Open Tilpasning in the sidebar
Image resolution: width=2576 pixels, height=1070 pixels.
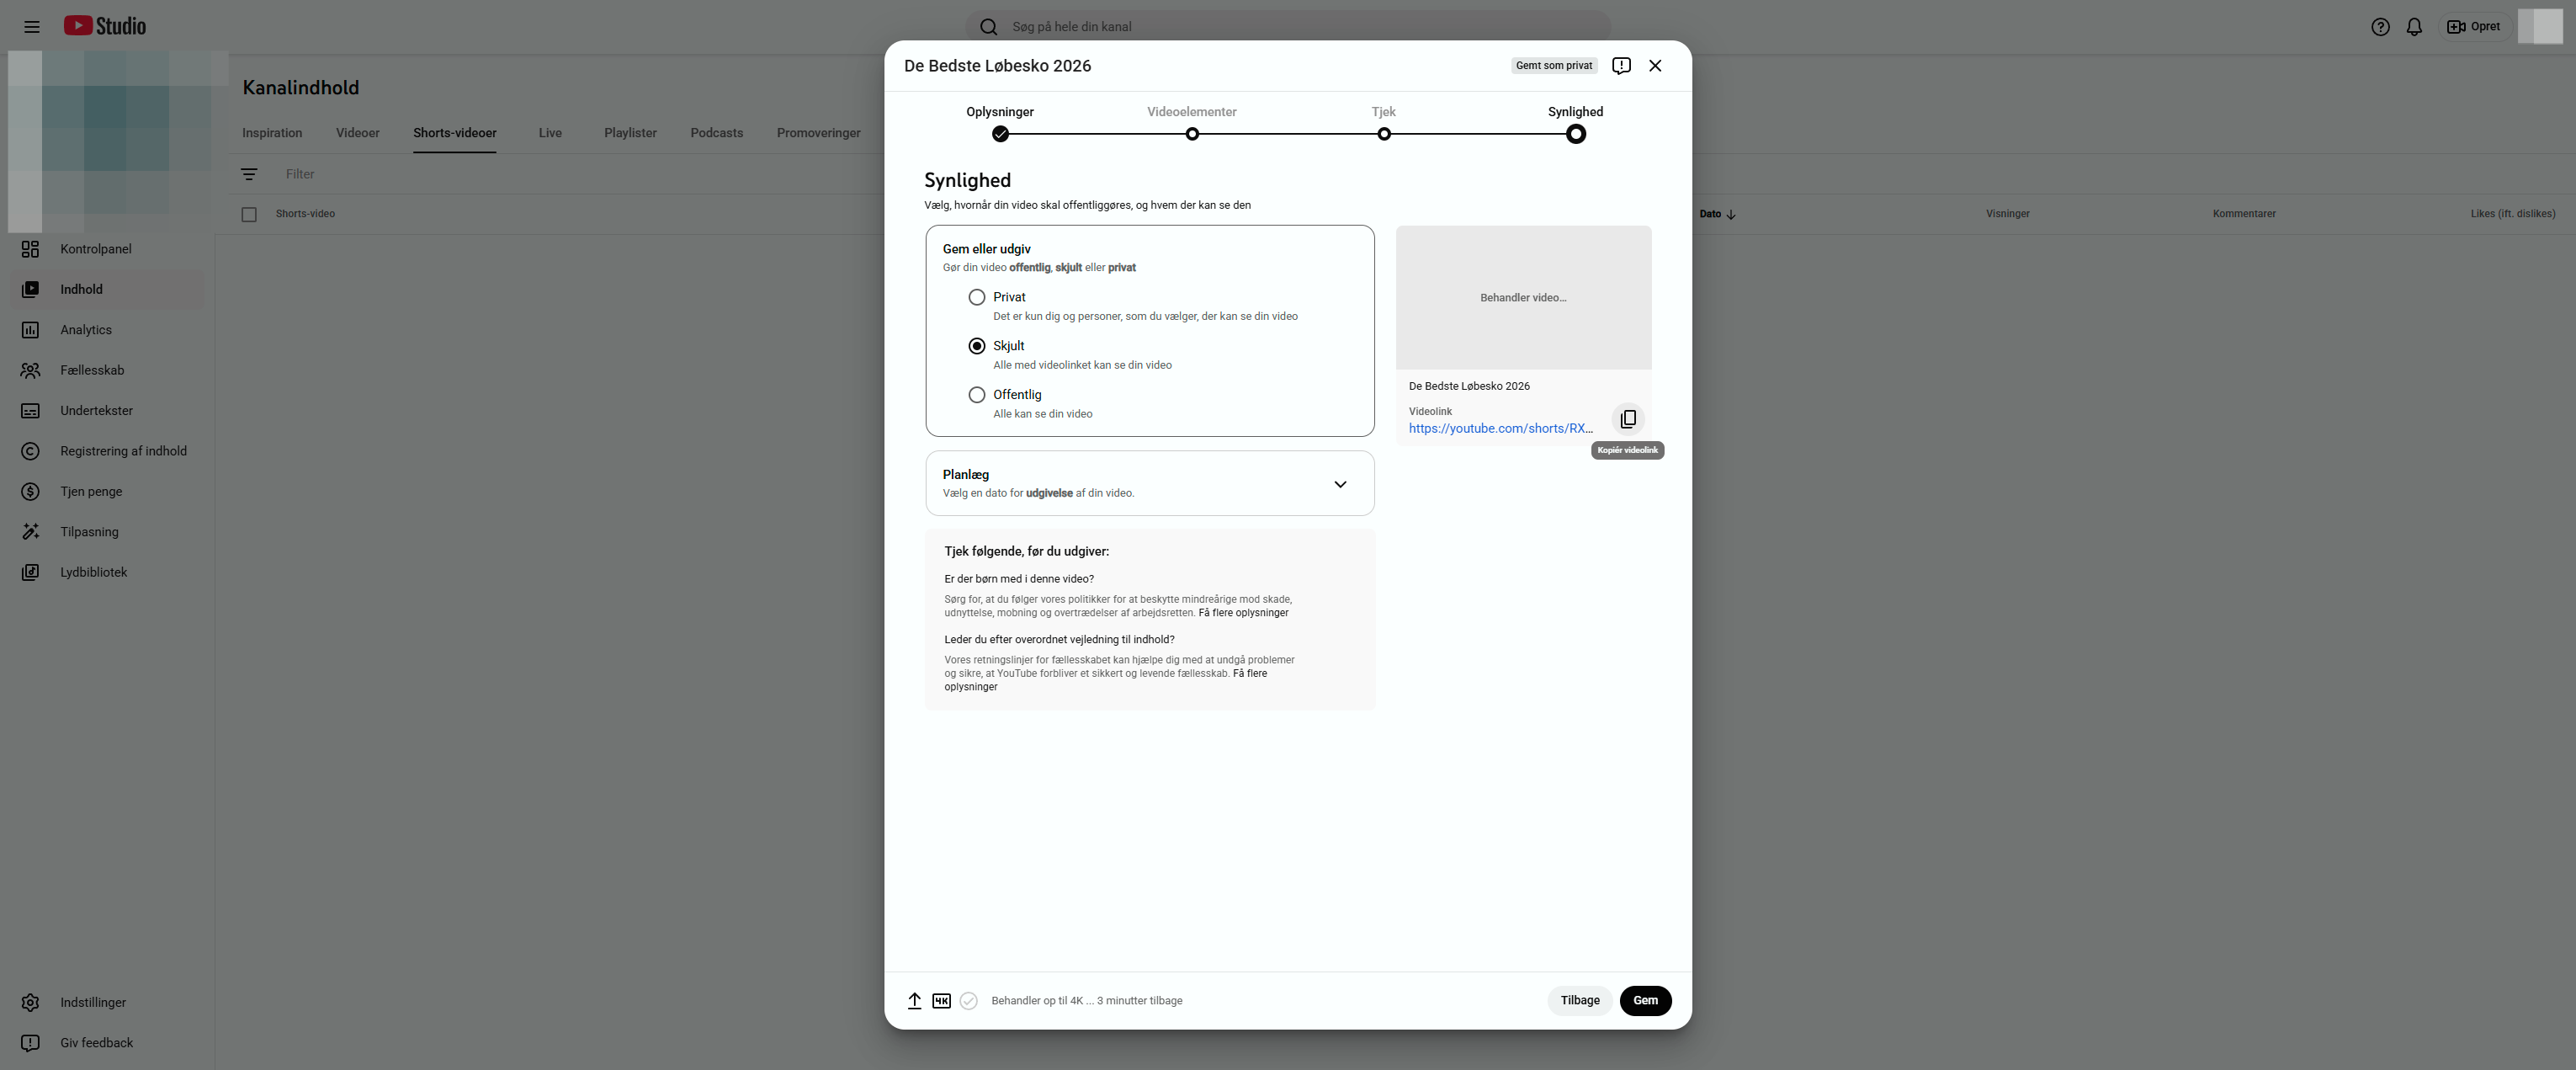tap(108, 532)
